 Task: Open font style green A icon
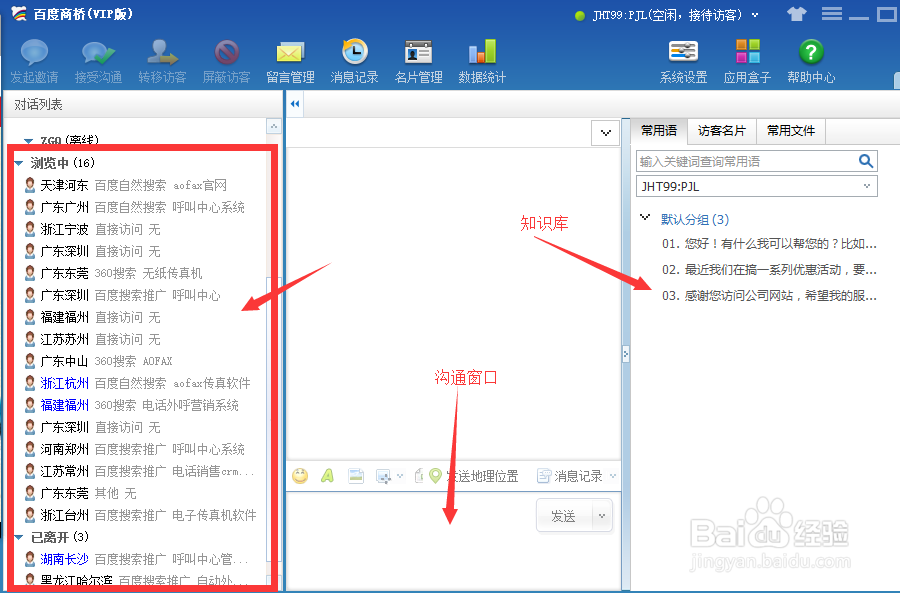pyautogui.click(x=327, y=475)
